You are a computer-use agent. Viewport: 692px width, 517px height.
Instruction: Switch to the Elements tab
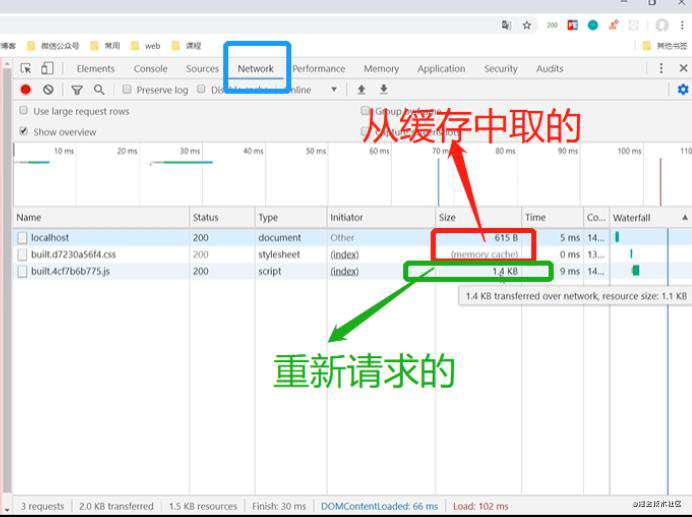click(x=95, y=68)
